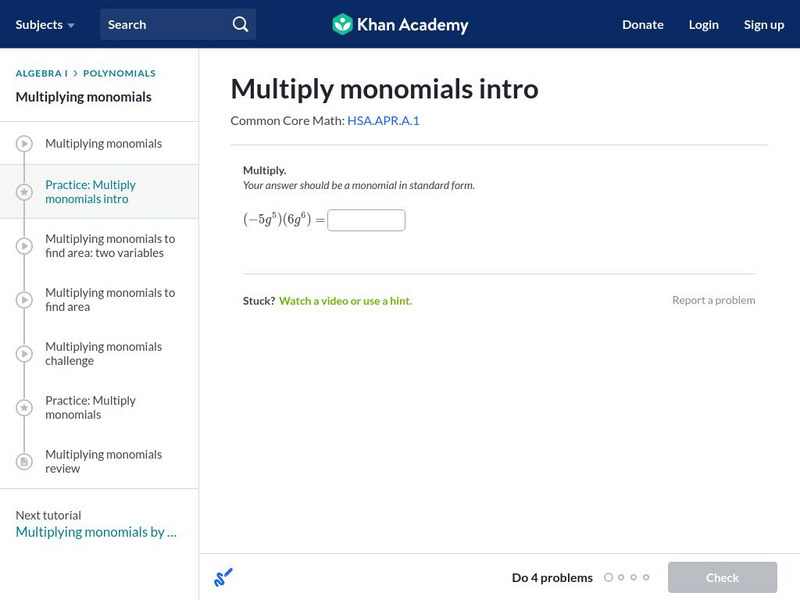
Task: Go to Algebra I breadcrumb
Action: 41,73
